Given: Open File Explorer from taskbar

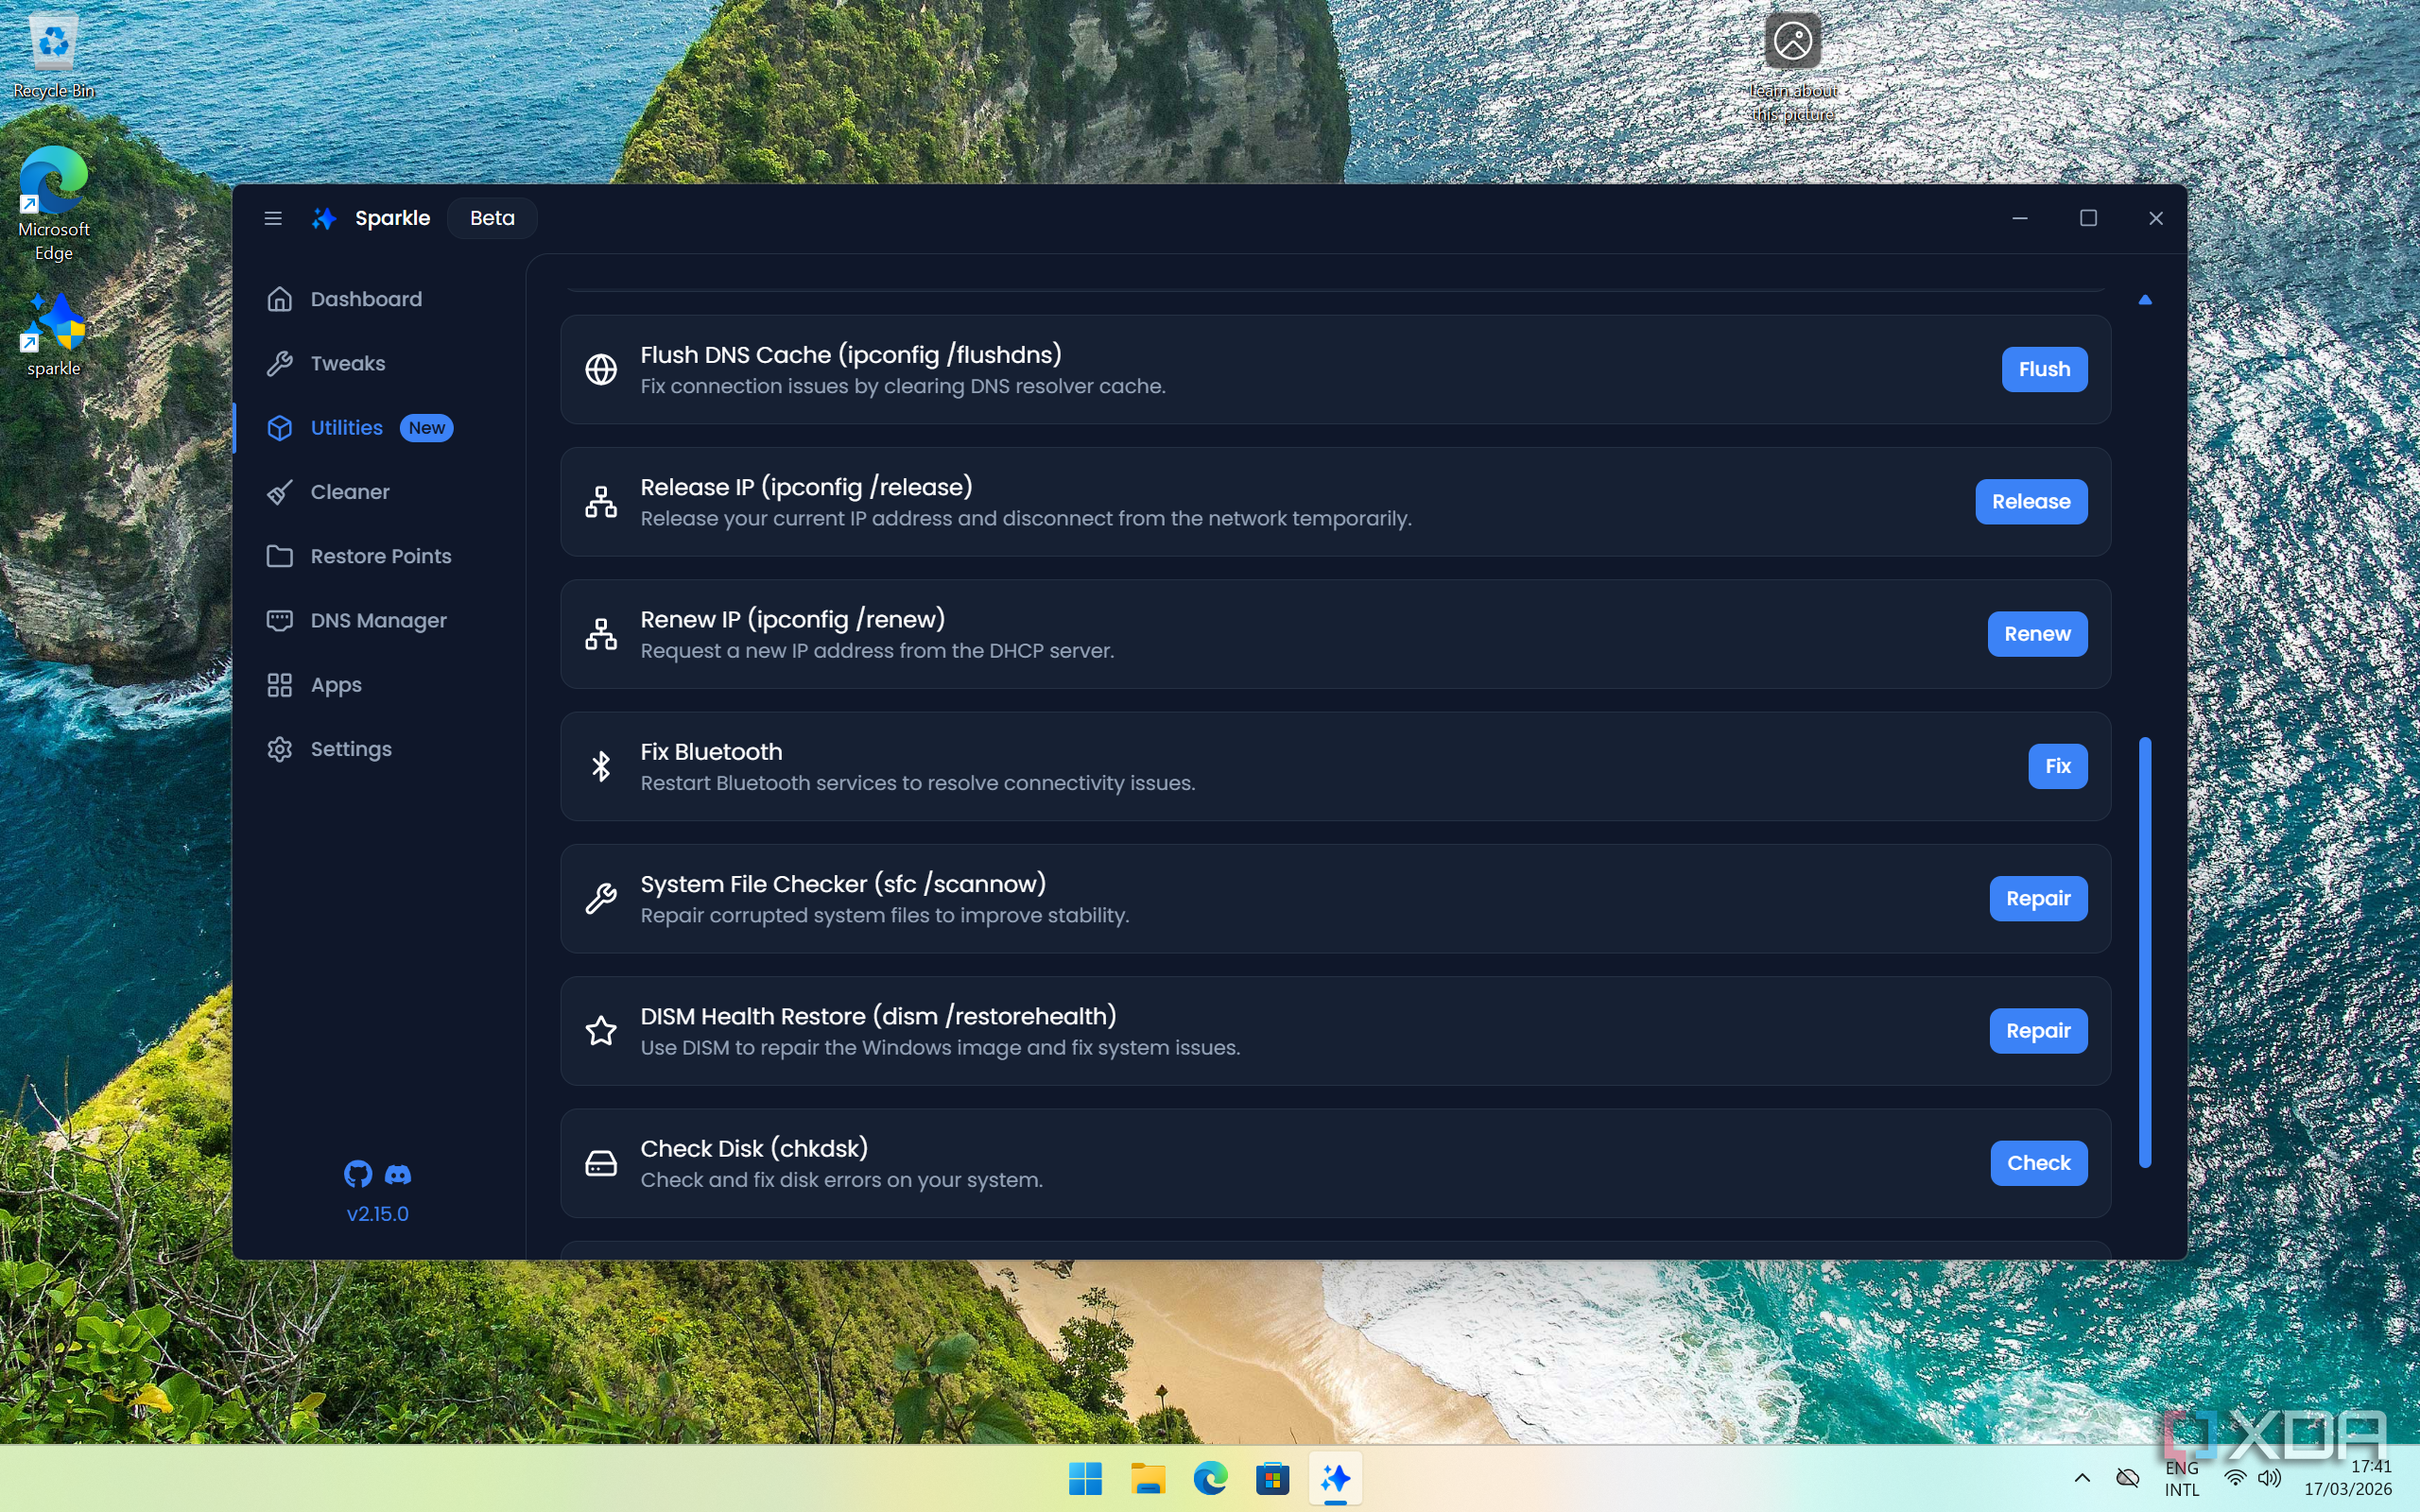Looking at the screenshot, I should click(x=1148, y=1478).
